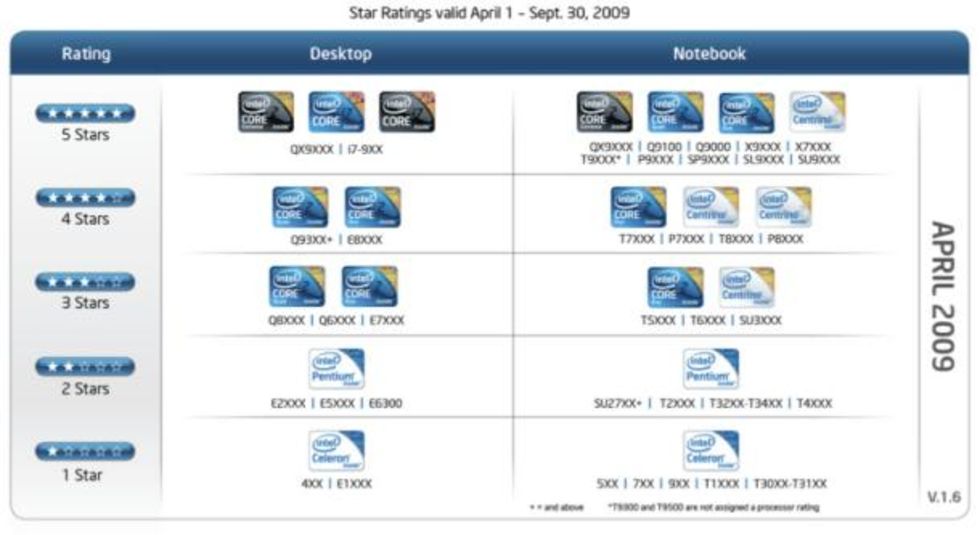Select the Desktop column header

[341, 54]
